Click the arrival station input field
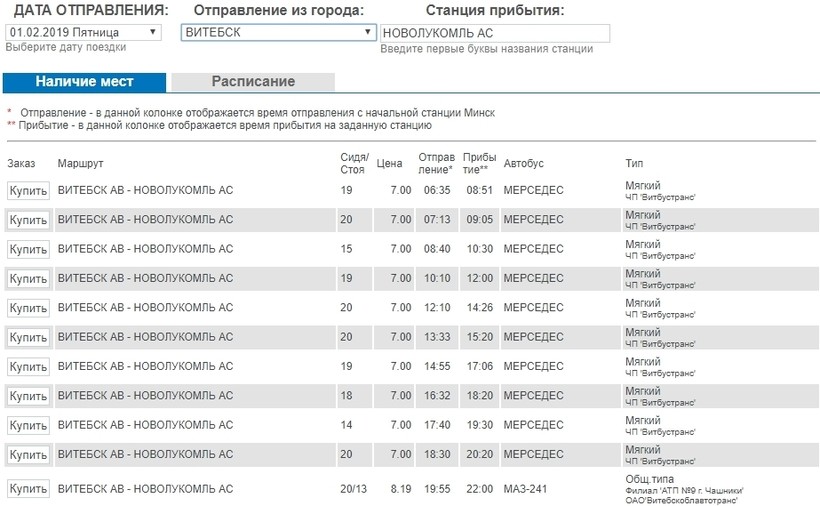Screen dimensions: 820x506 [x=494, y=33]
